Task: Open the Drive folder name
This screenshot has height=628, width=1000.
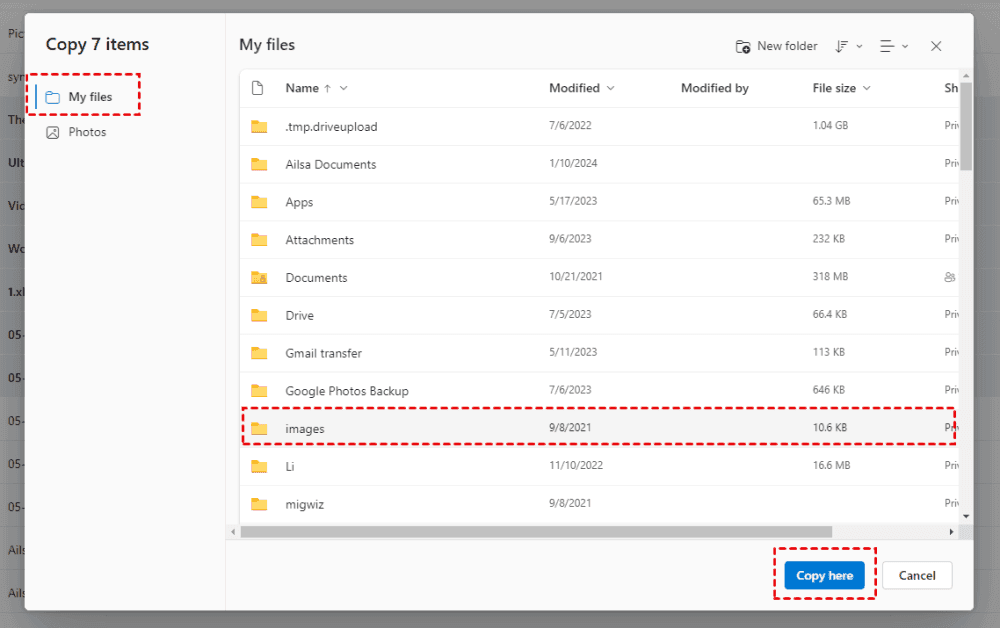Action: coord(299,315)
